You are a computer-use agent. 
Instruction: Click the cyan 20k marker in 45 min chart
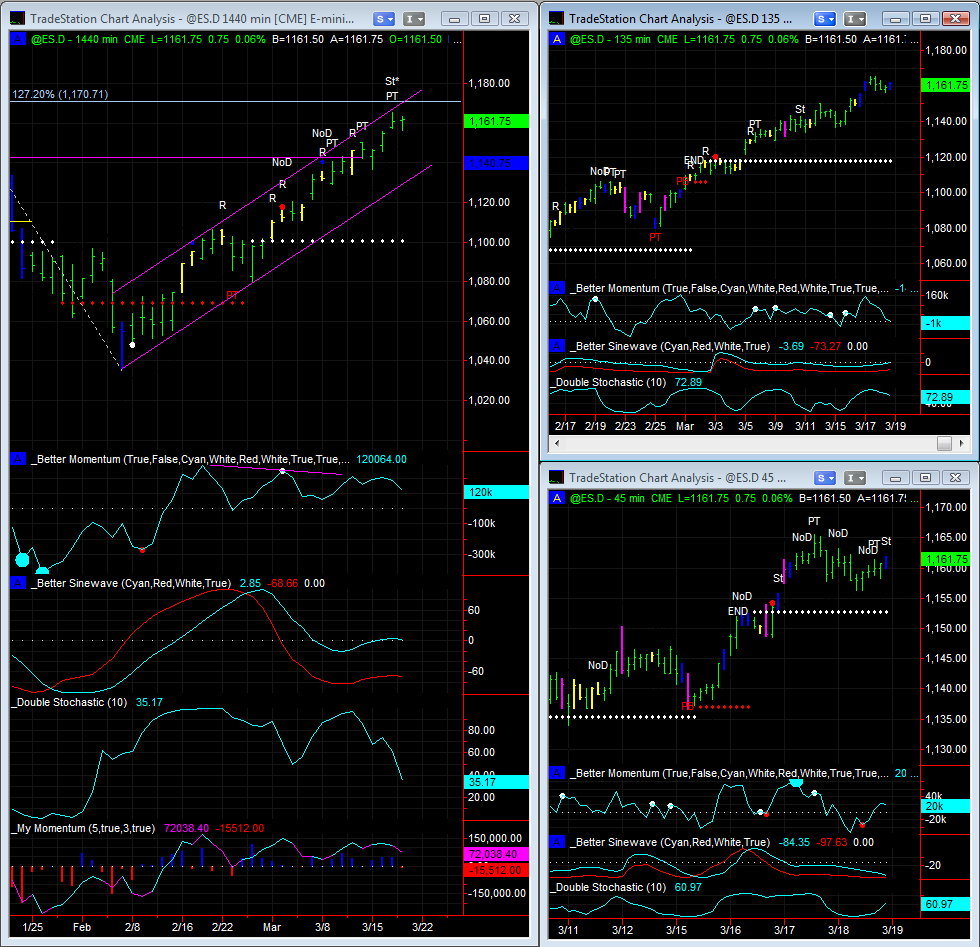[x=946, y=806]
